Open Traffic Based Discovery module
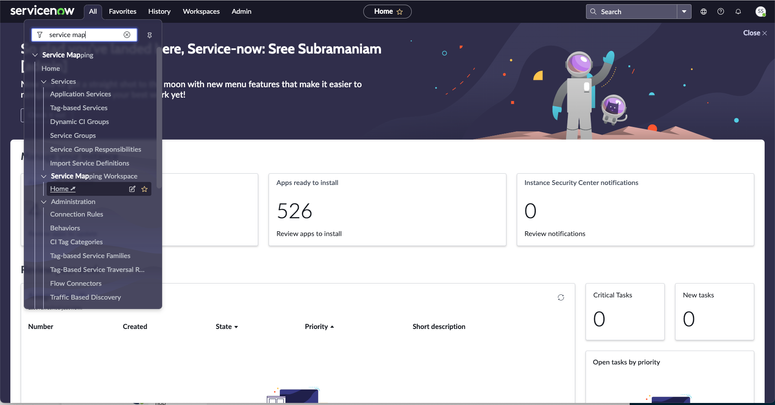 (x=85, y=297)
